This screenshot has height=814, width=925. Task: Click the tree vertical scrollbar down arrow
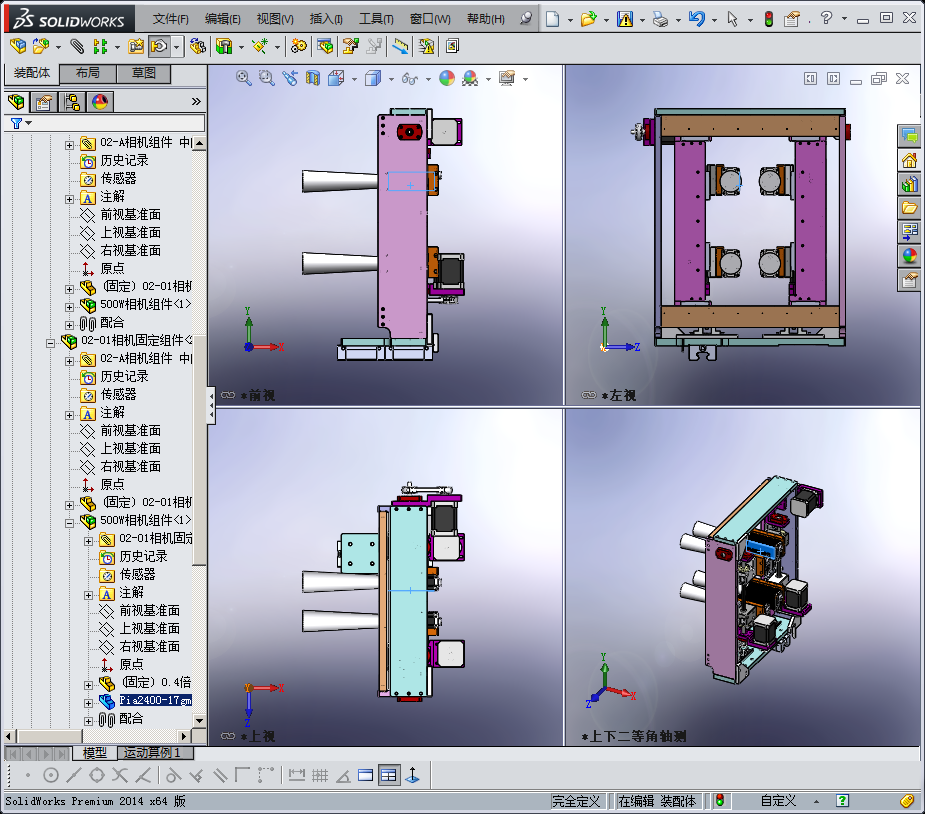pyautogui.click(x=199, y=720)
